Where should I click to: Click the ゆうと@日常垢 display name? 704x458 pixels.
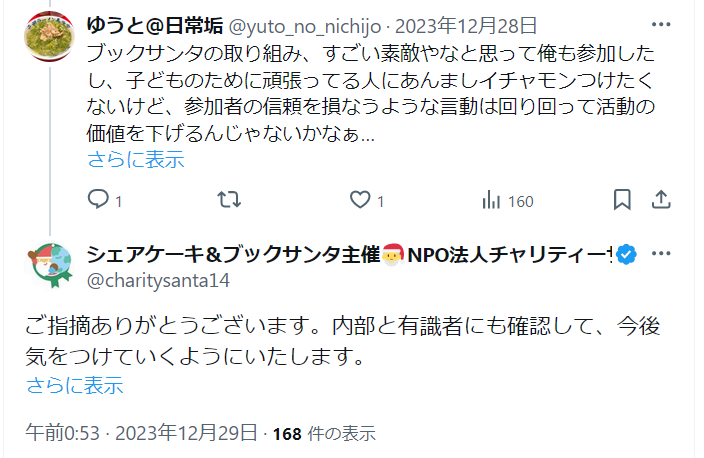coord(154,26)
